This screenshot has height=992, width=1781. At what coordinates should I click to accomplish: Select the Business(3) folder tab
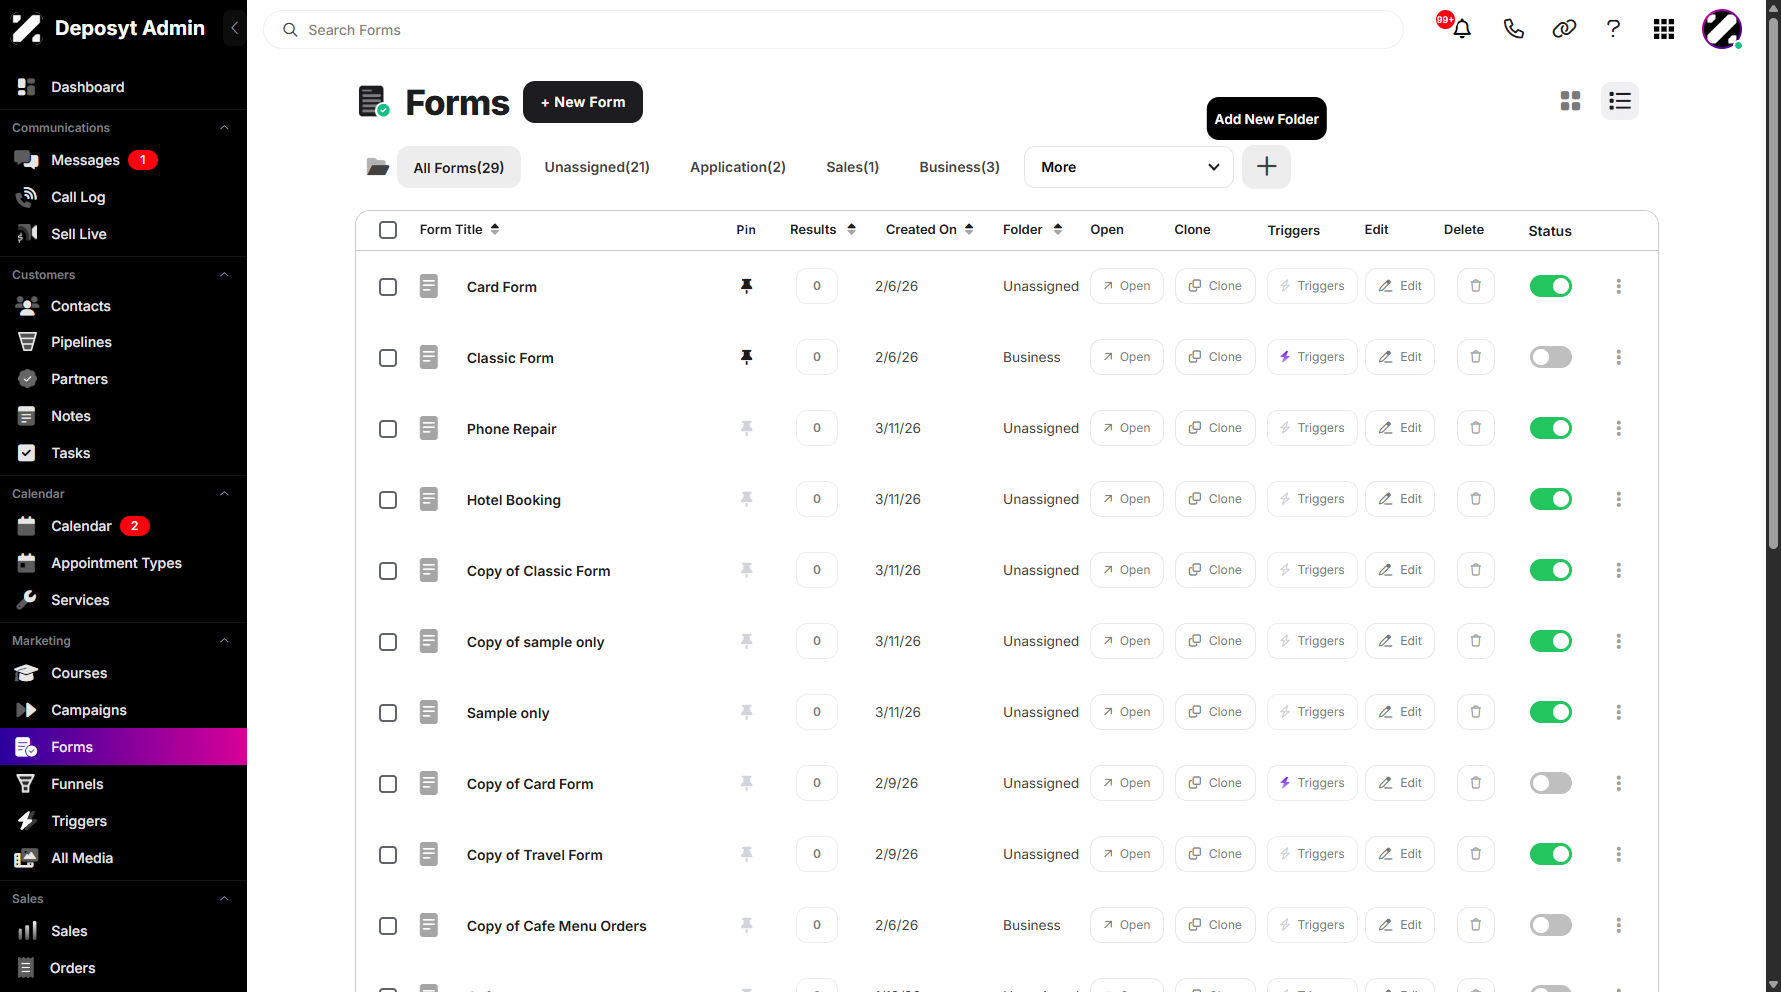tap(959, 167)
